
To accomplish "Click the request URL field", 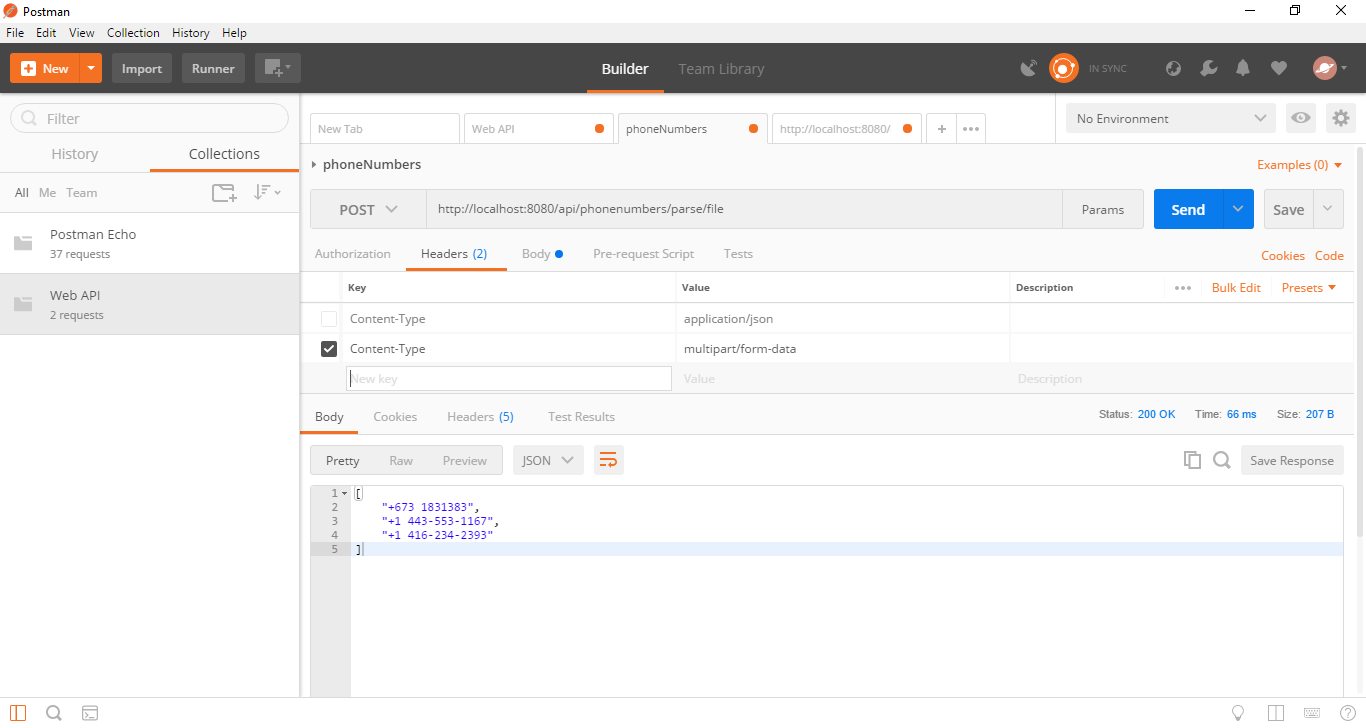I will (744, 209).
